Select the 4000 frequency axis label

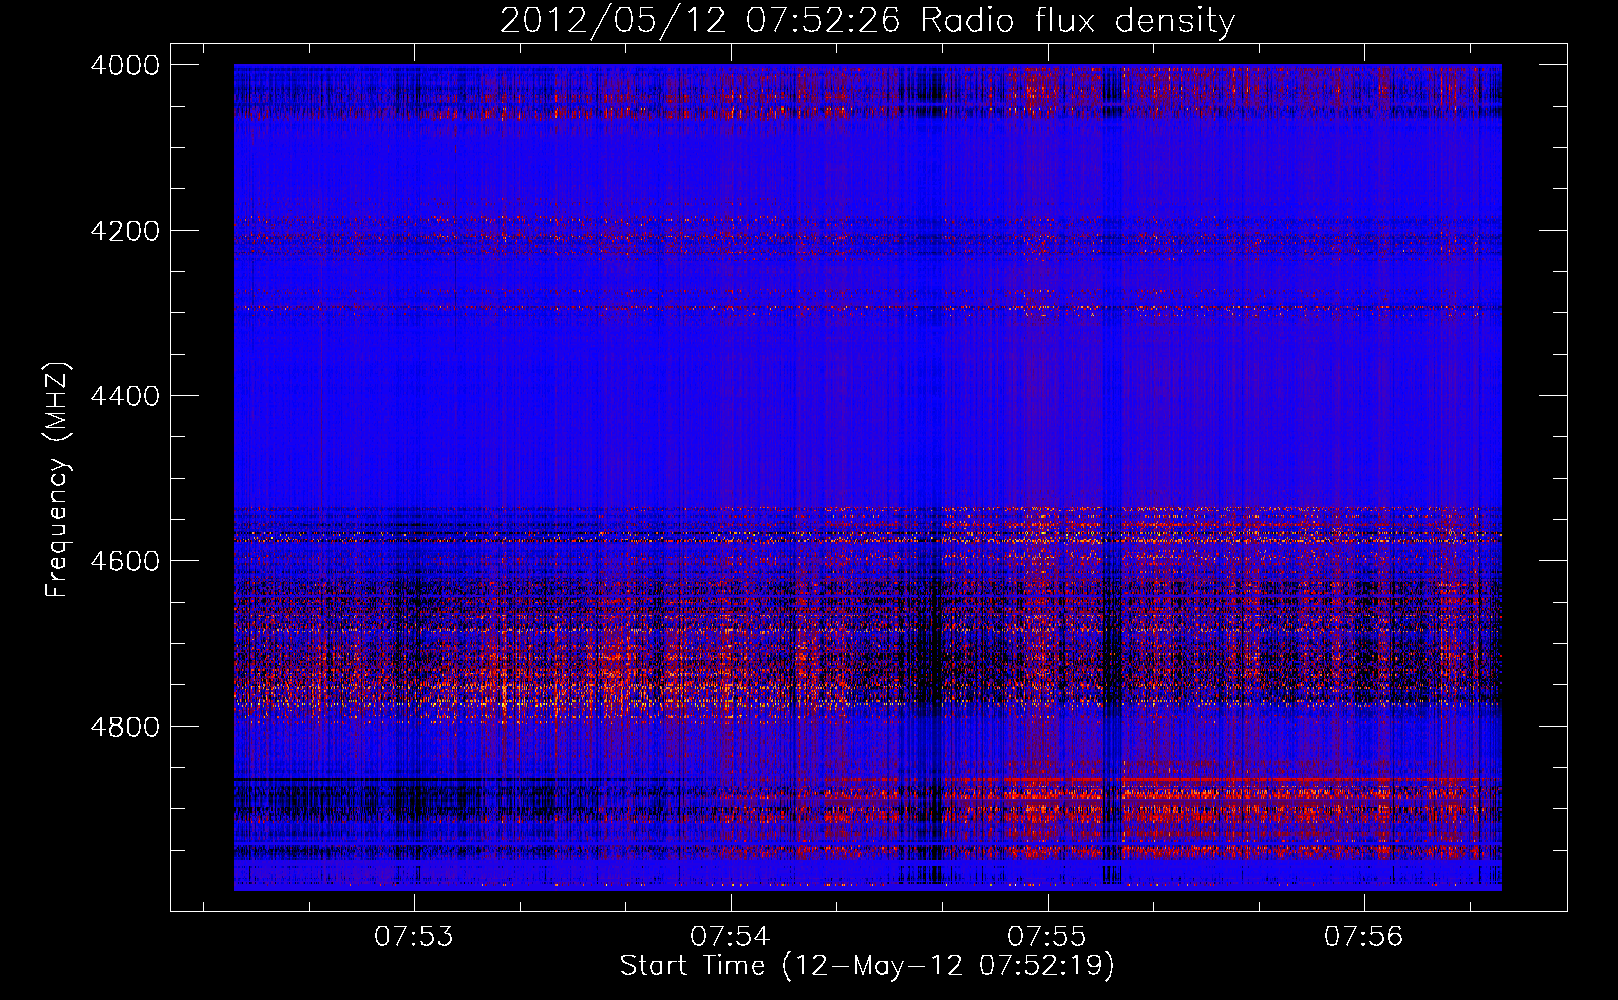pos(125,65)
